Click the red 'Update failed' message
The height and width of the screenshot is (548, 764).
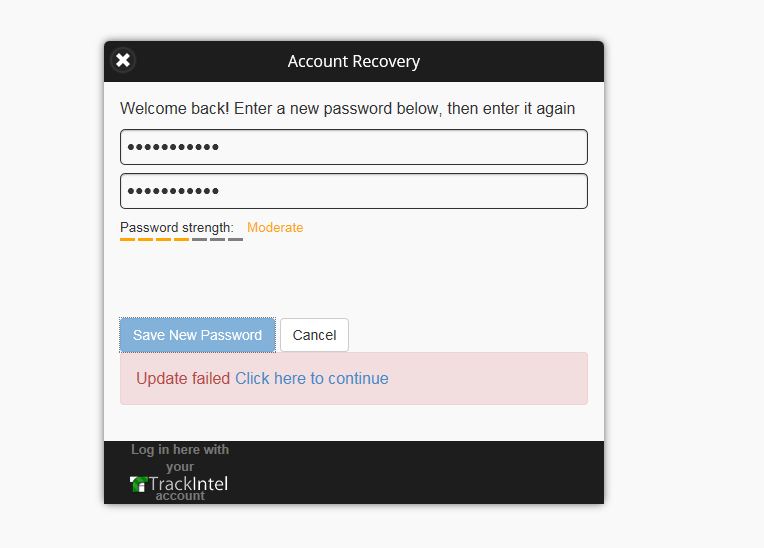coord(183,378)
